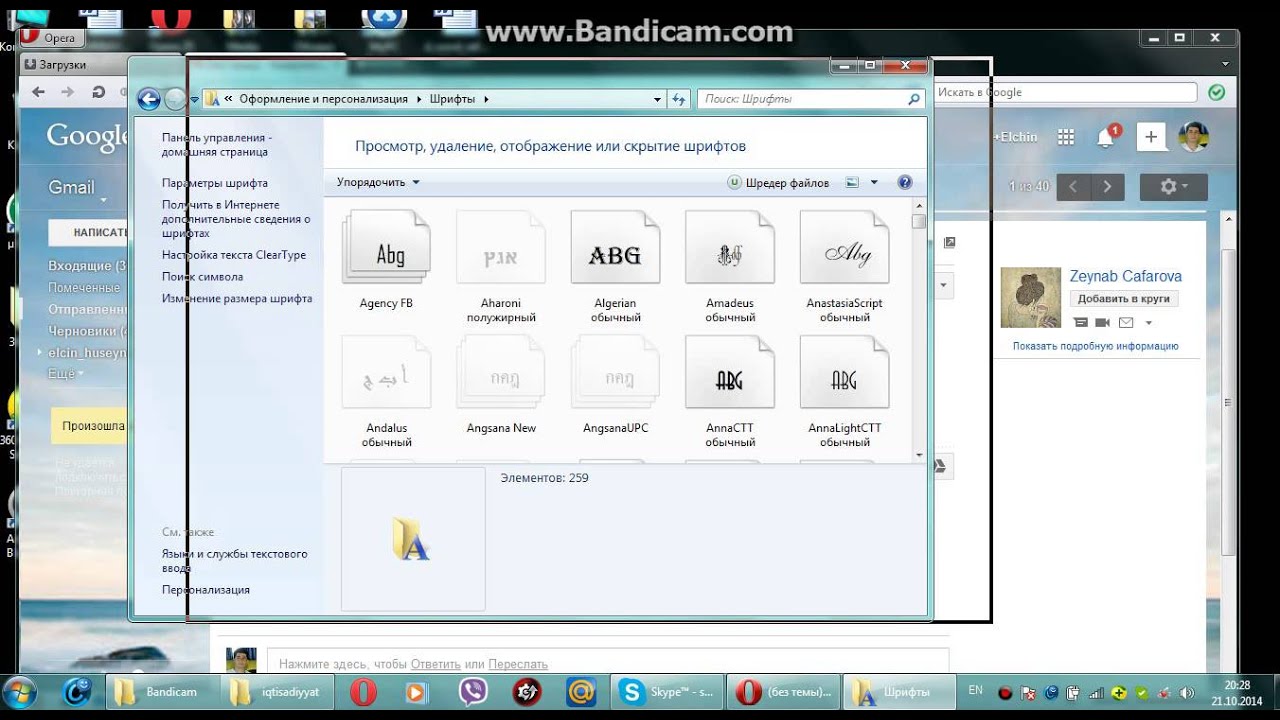Open the Agency FB font family
1280x720 pixels.
coord(386,259)
